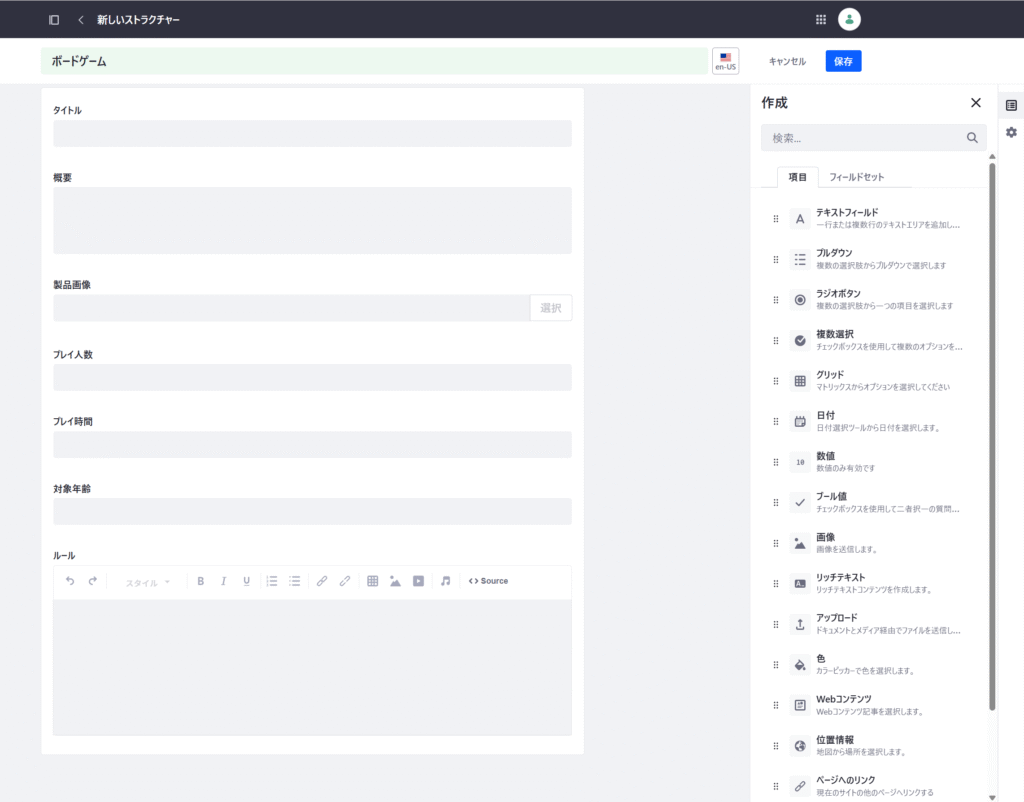Switch to the フィールドセット tab
1024x802 pixels.
coord(856,177)
